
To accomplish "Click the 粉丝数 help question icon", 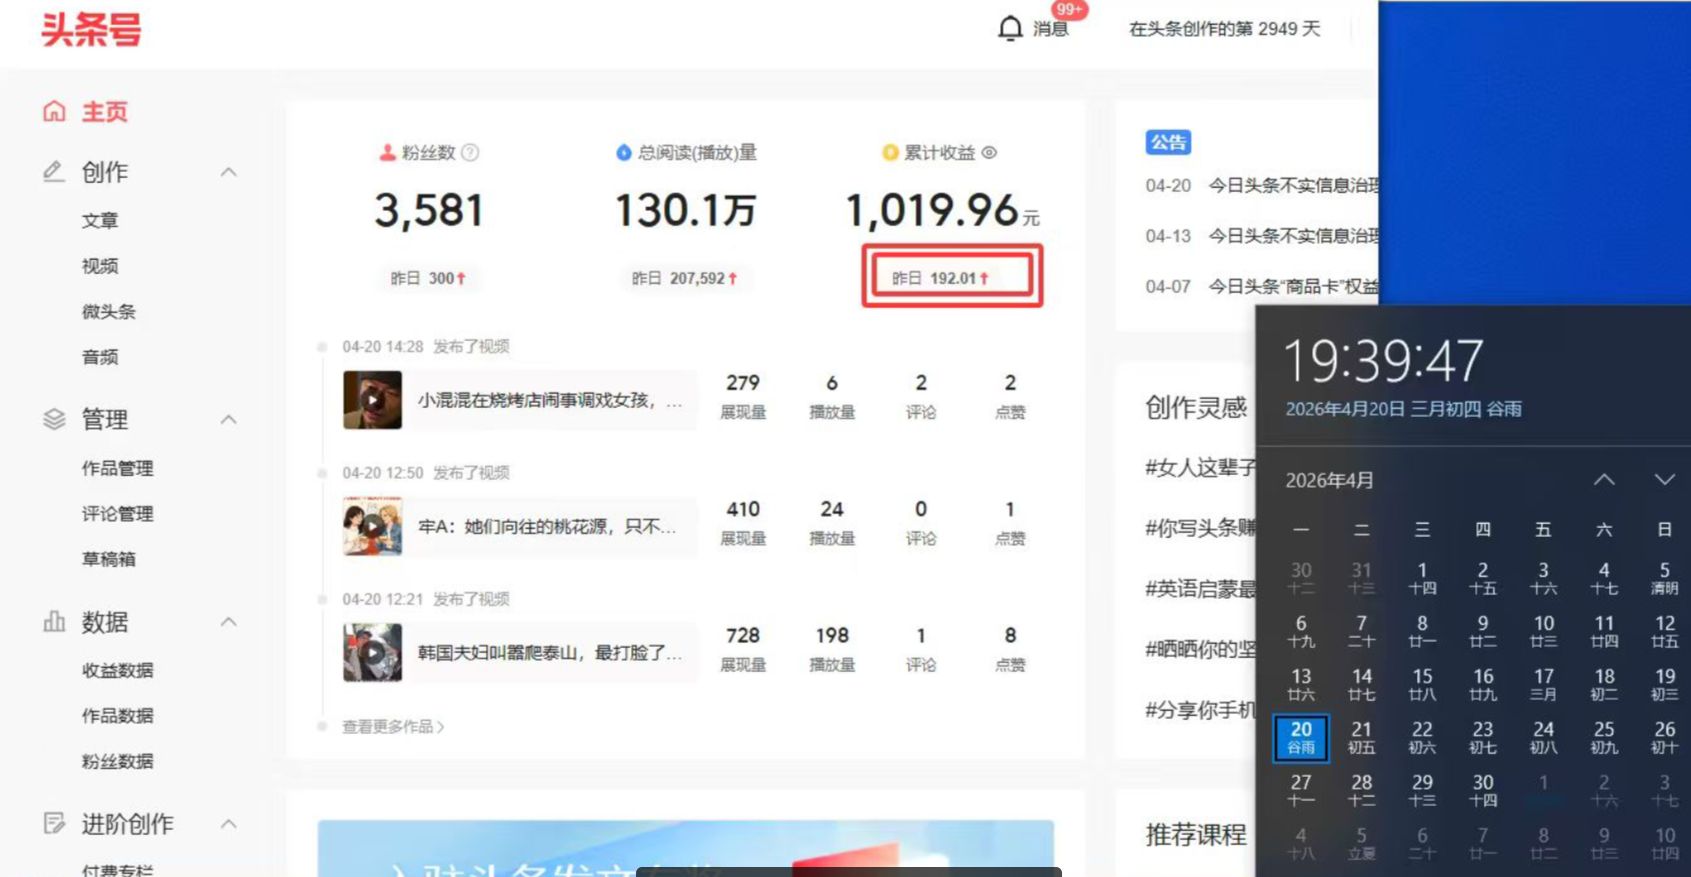I will pos(470,153).
